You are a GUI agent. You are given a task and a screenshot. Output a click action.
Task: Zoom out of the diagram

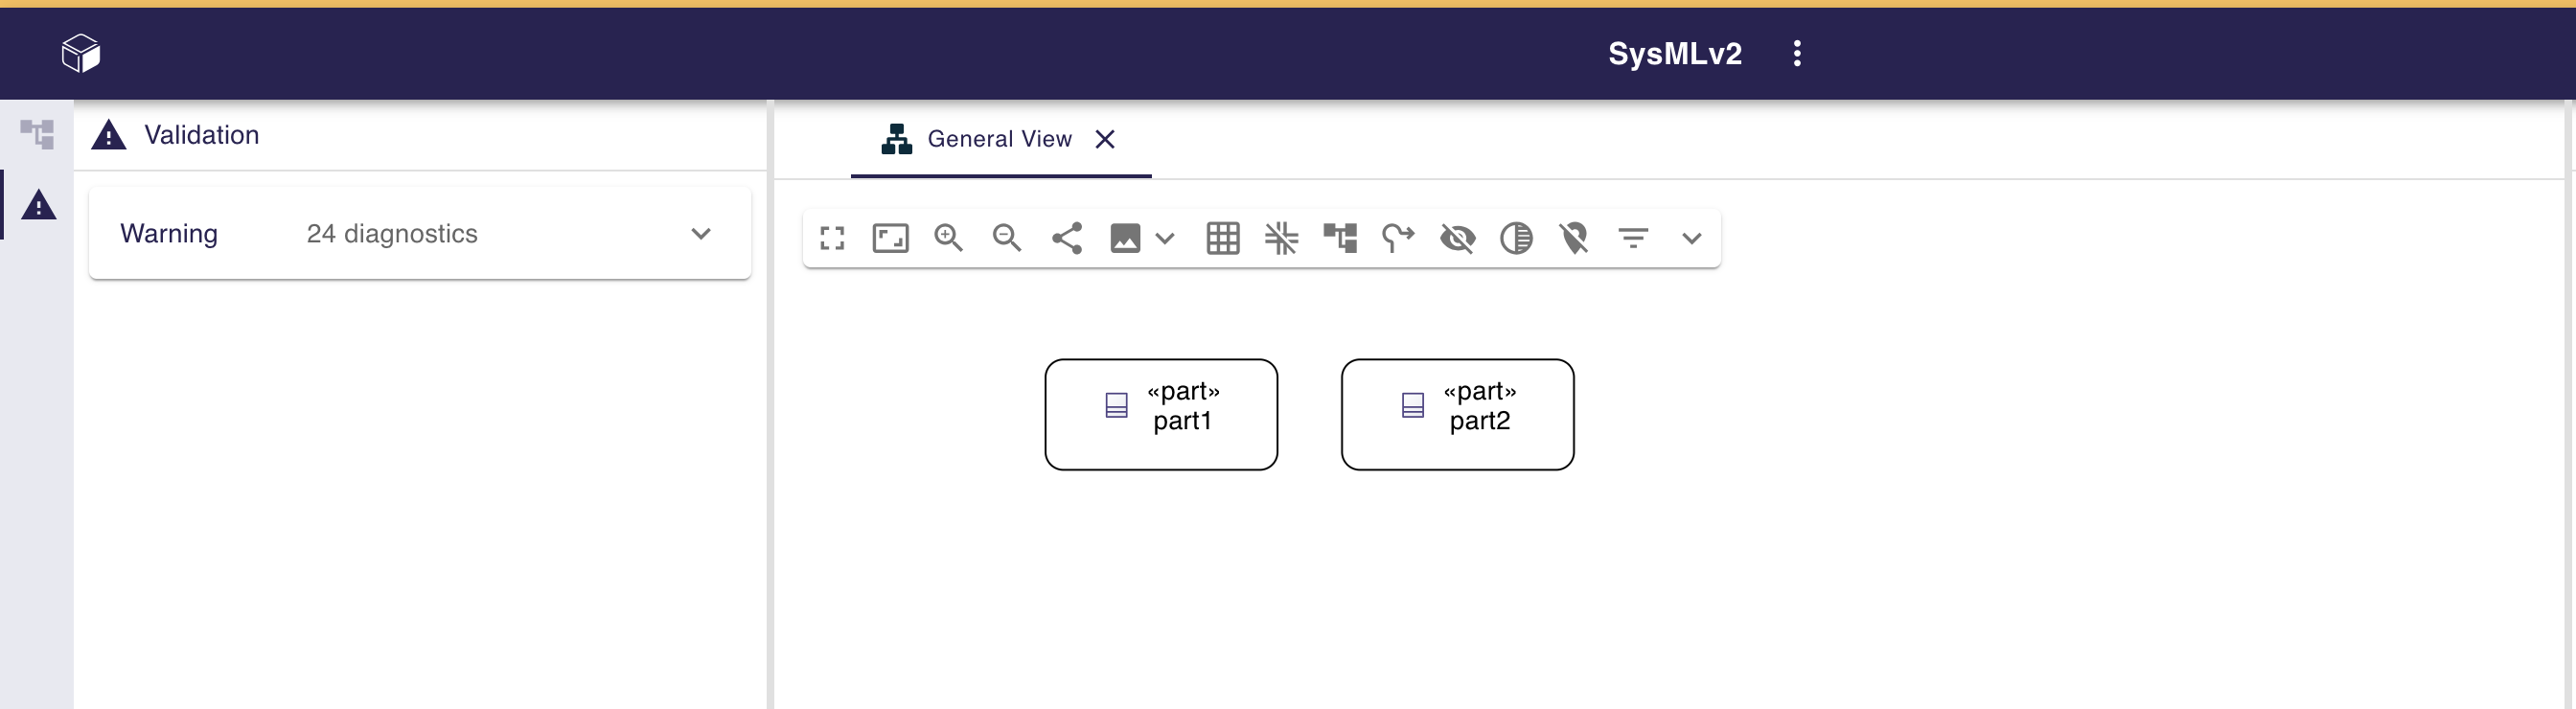[1006, 238]
